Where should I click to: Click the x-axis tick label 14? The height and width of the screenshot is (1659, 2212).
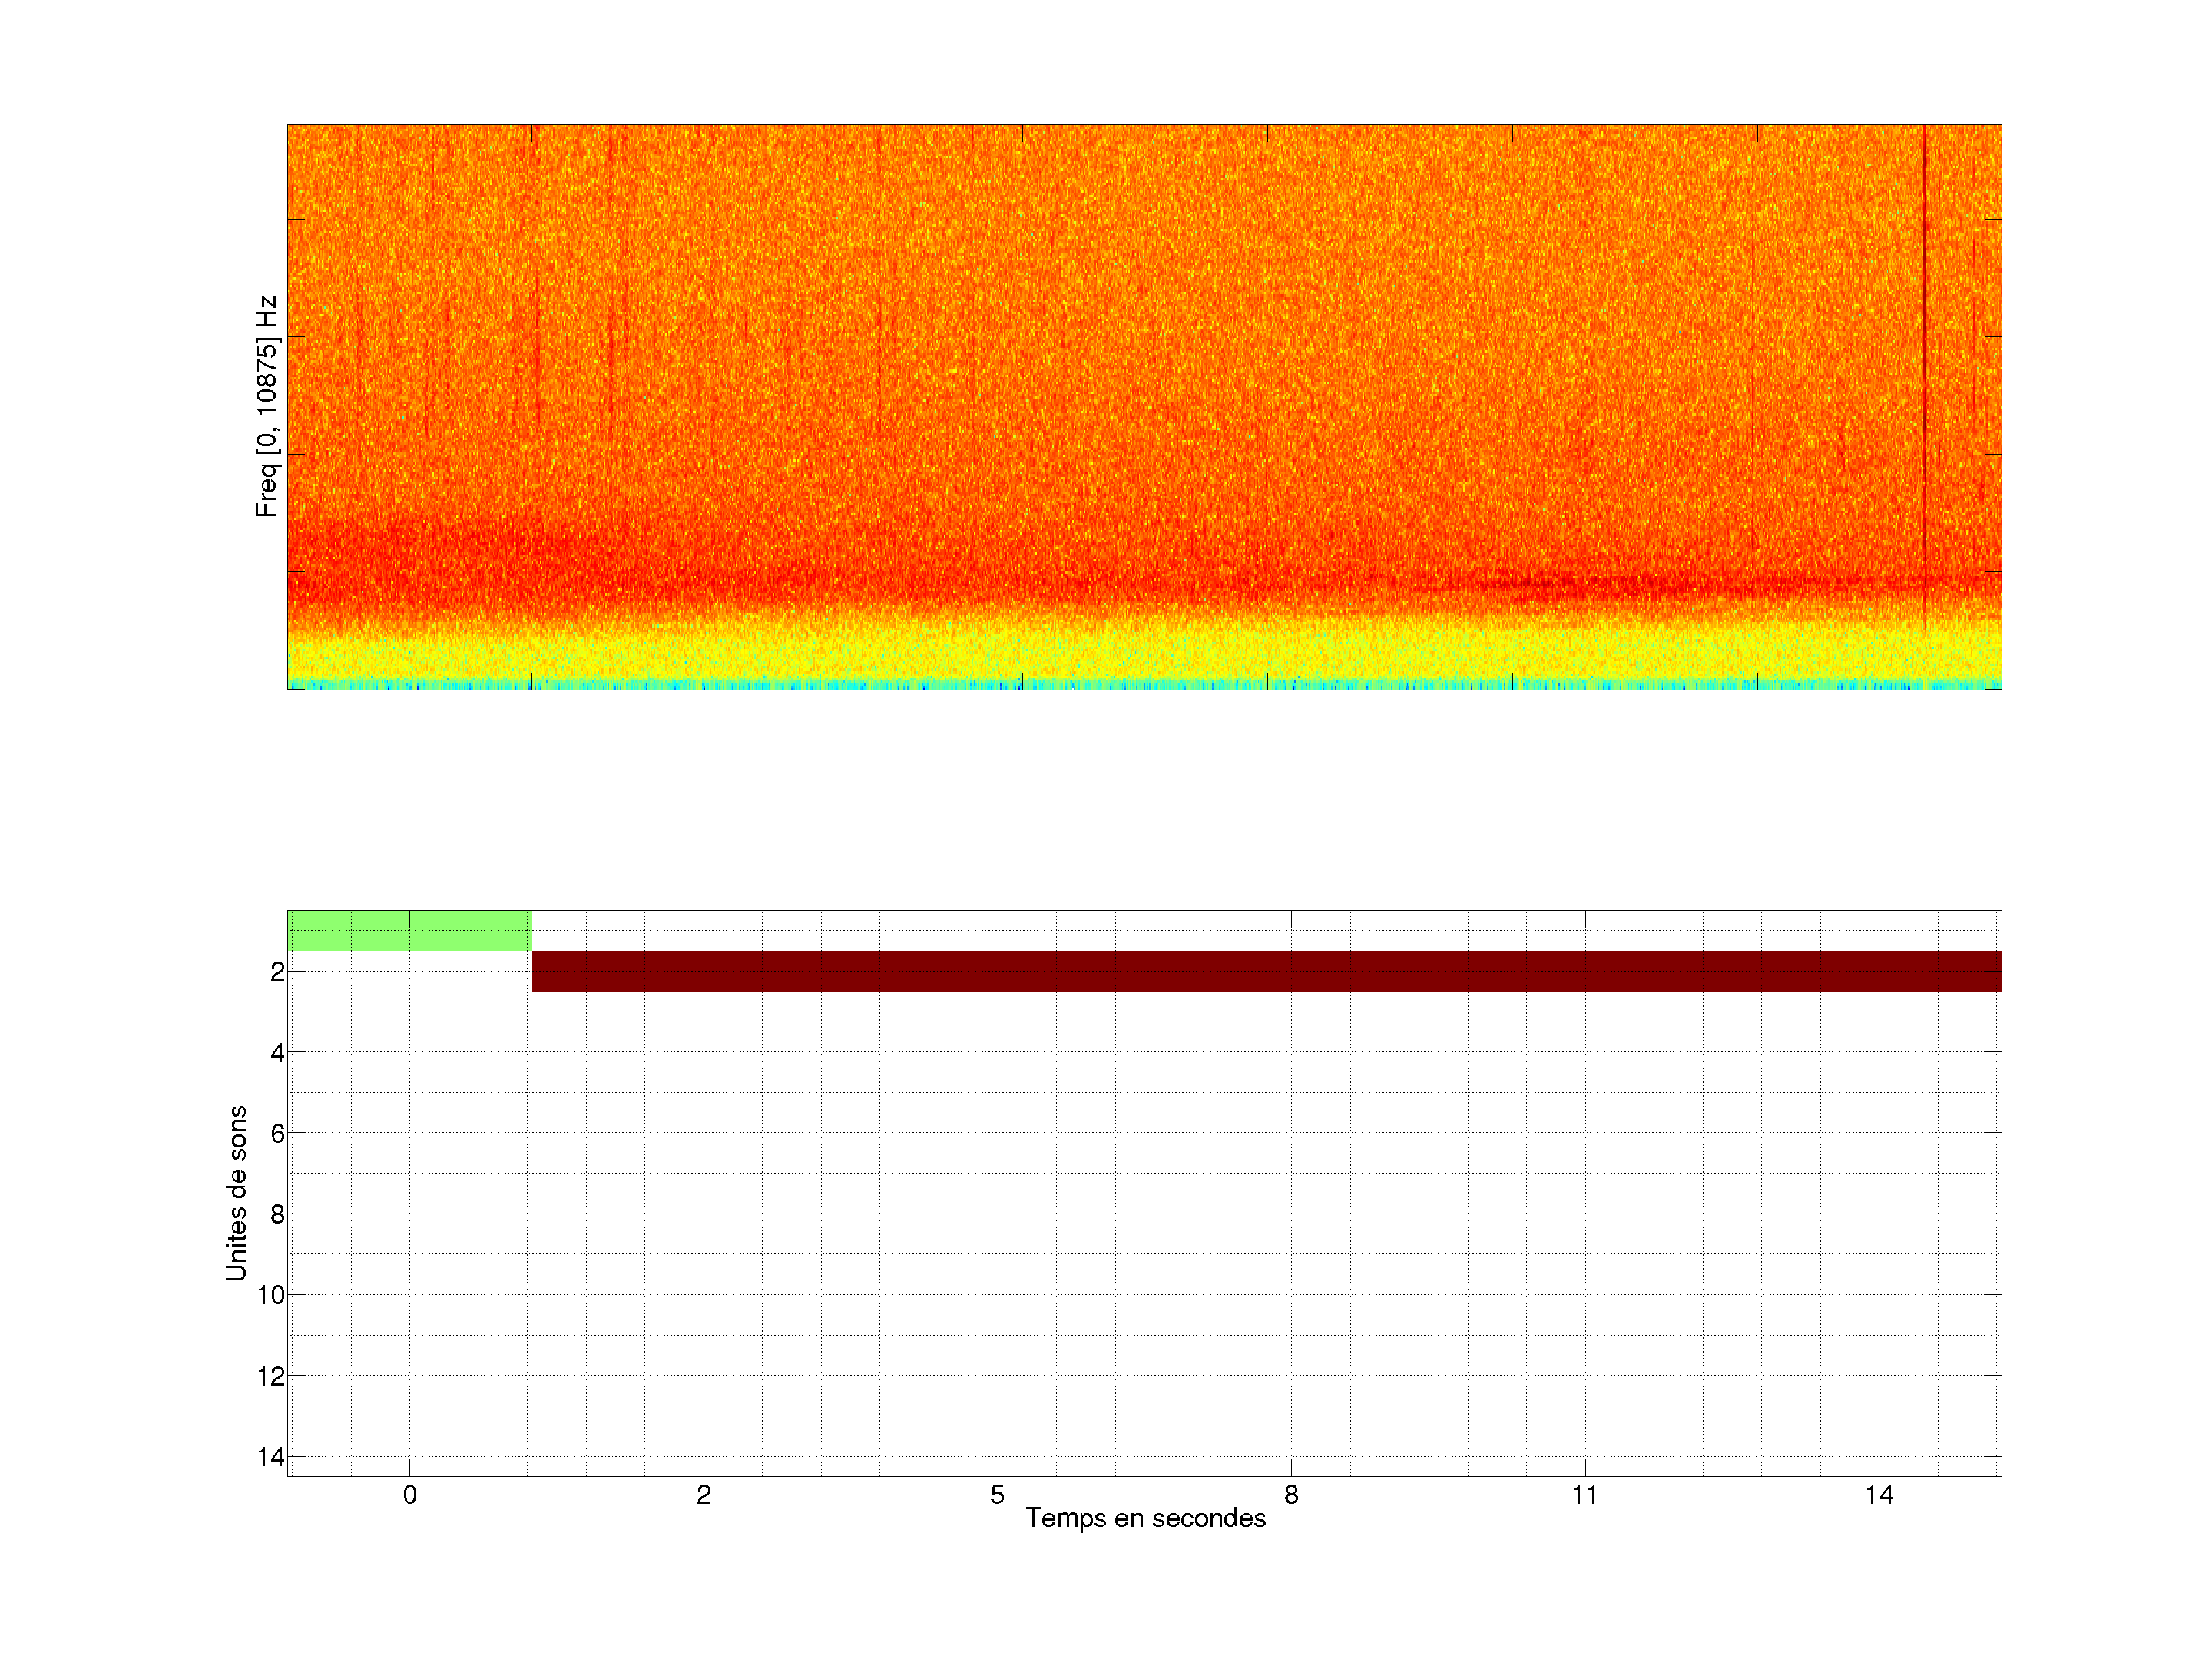[x=1879, y=1495]
